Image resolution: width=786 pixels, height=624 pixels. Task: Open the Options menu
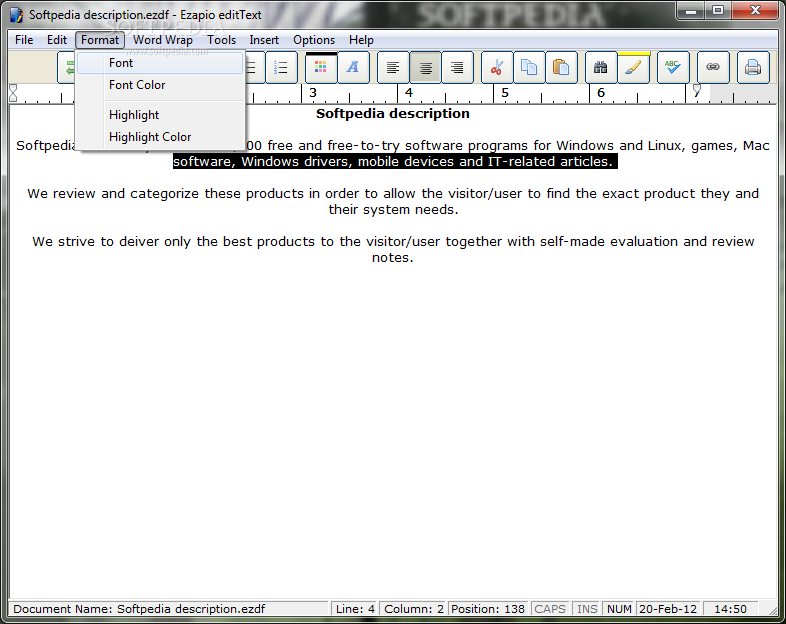tap(314, 40)
